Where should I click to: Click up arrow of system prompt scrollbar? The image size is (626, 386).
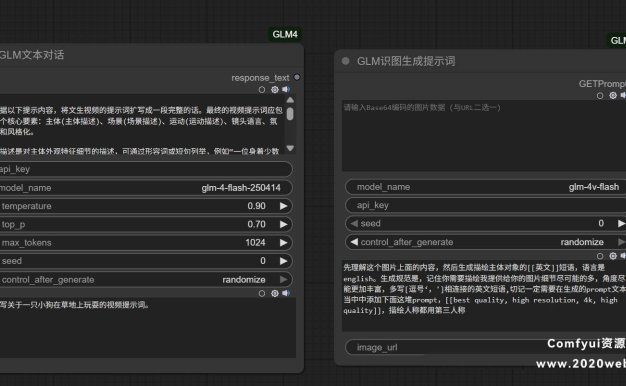click(290, 100)
